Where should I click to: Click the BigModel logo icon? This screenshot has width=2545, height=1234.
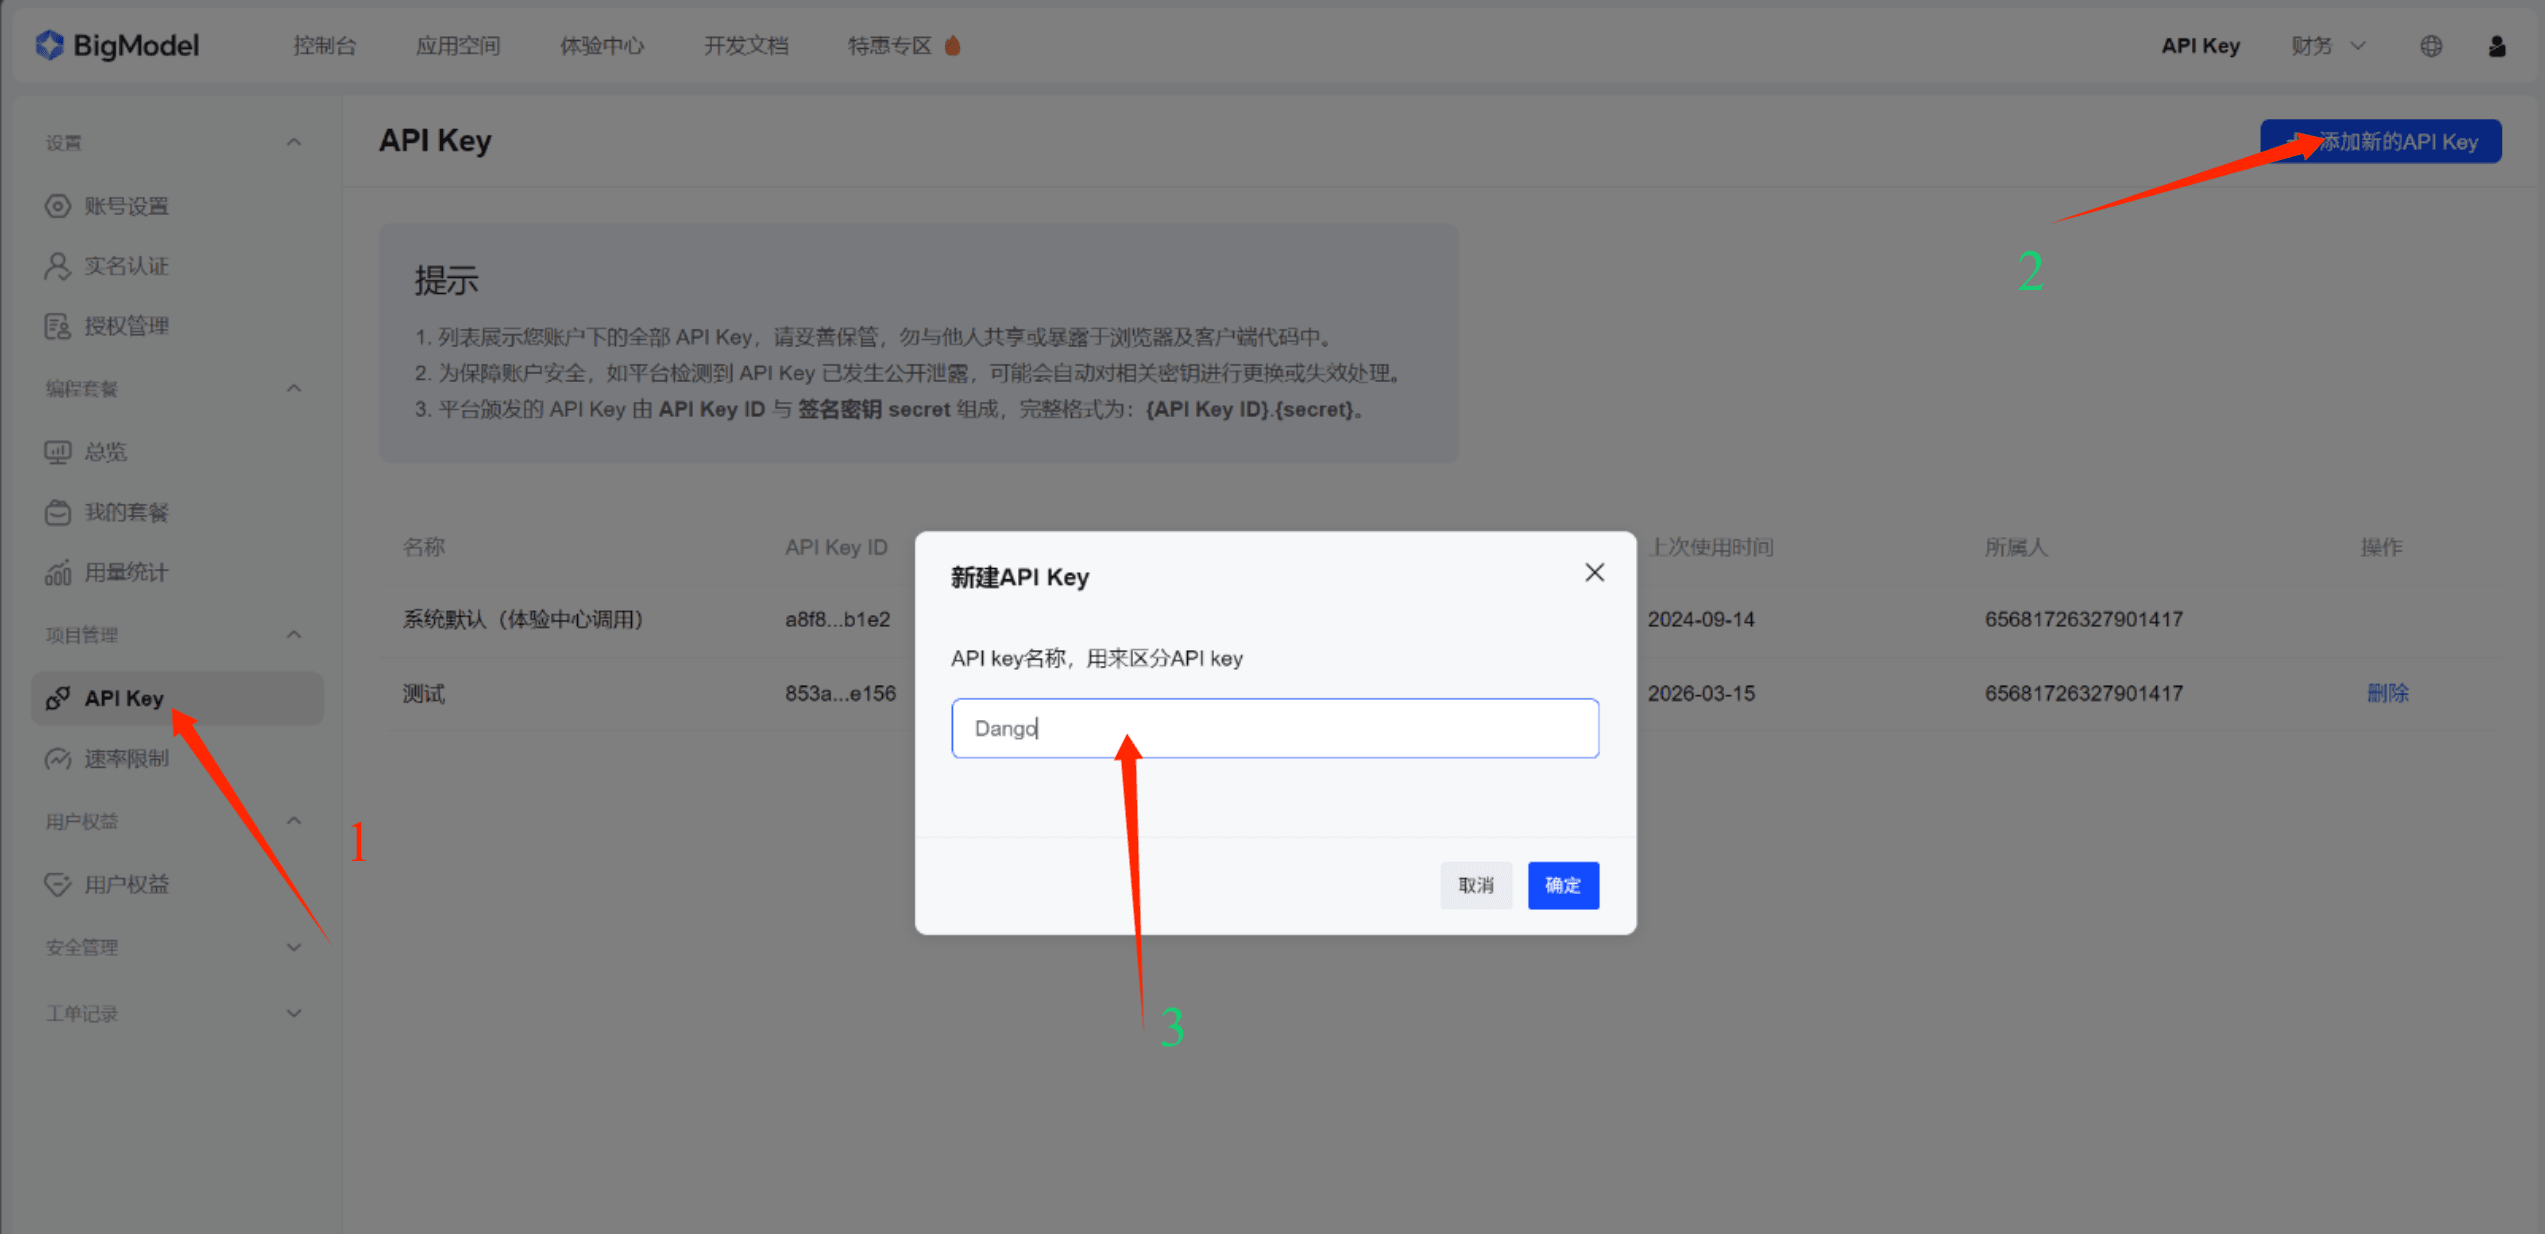tap(49, 45)
